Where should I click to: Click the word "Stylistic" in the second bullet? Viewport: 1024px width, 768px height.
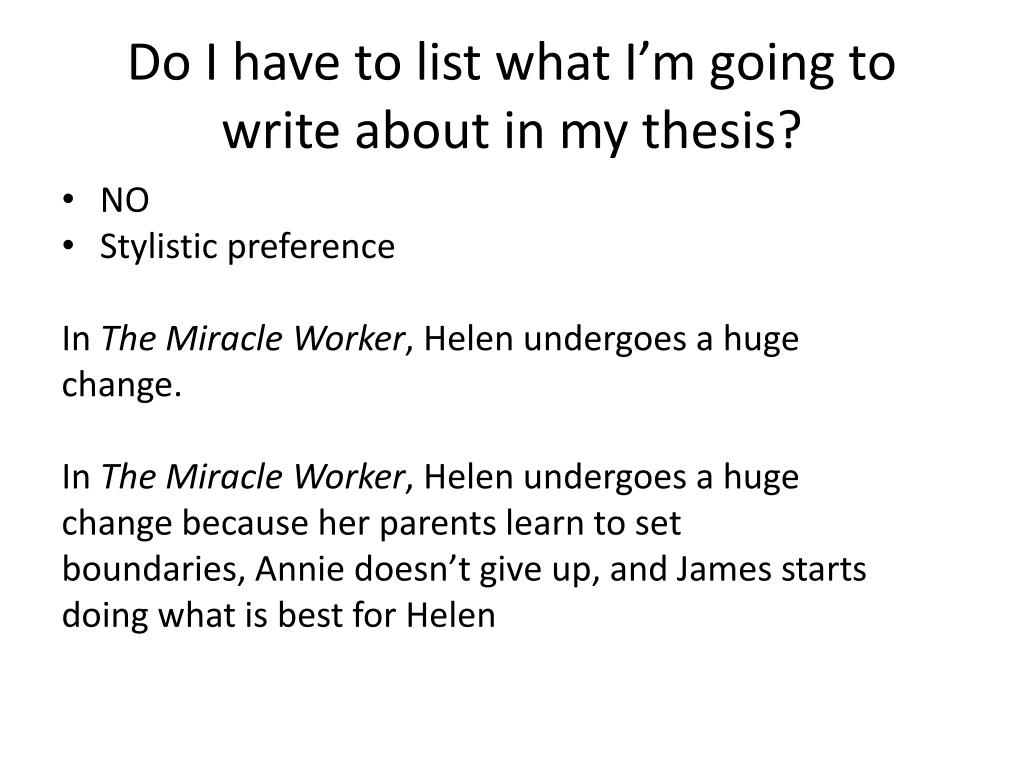click(x=160, y=246)
